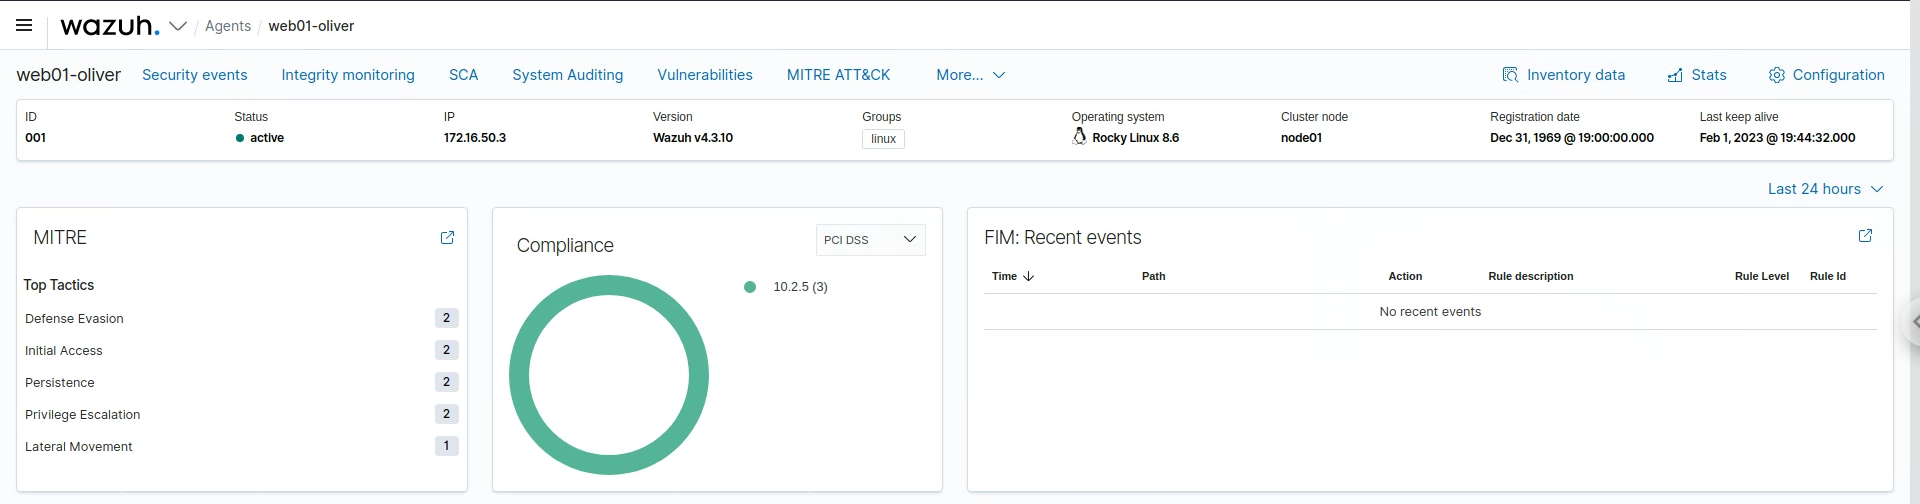Select Persistence tactic
1920x504 pixels.
point(60,383)
